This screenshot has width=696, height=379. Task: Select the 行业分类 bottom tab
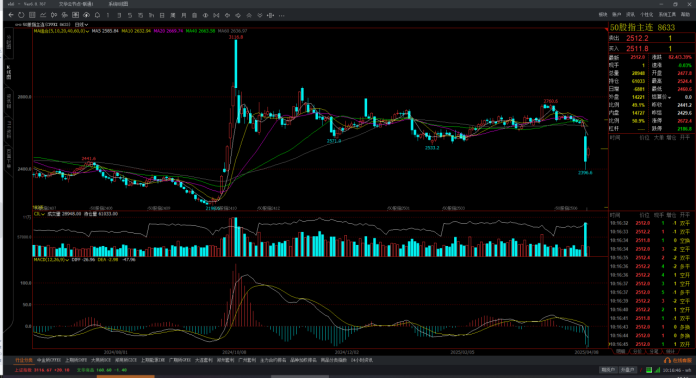[x=24, y=360]
